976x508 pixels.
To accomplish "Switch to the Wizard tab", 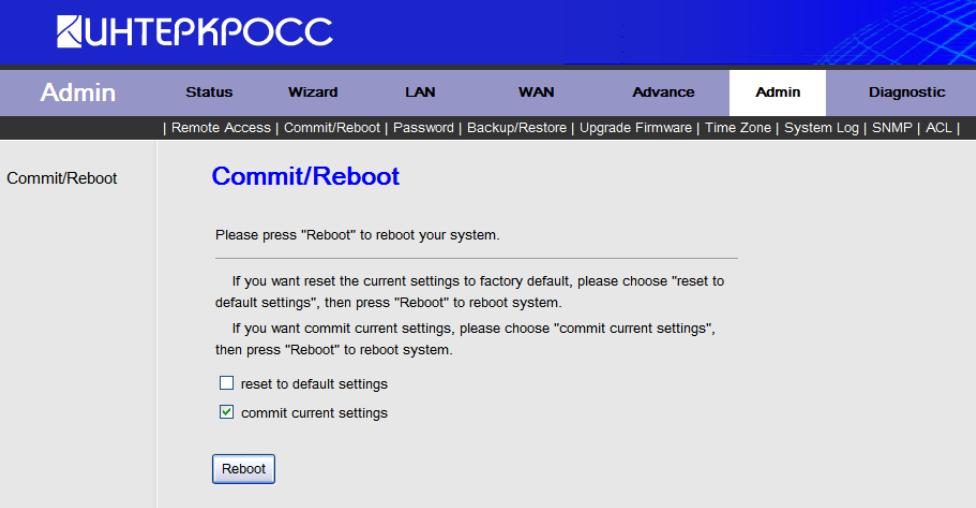I will [312, 92].
